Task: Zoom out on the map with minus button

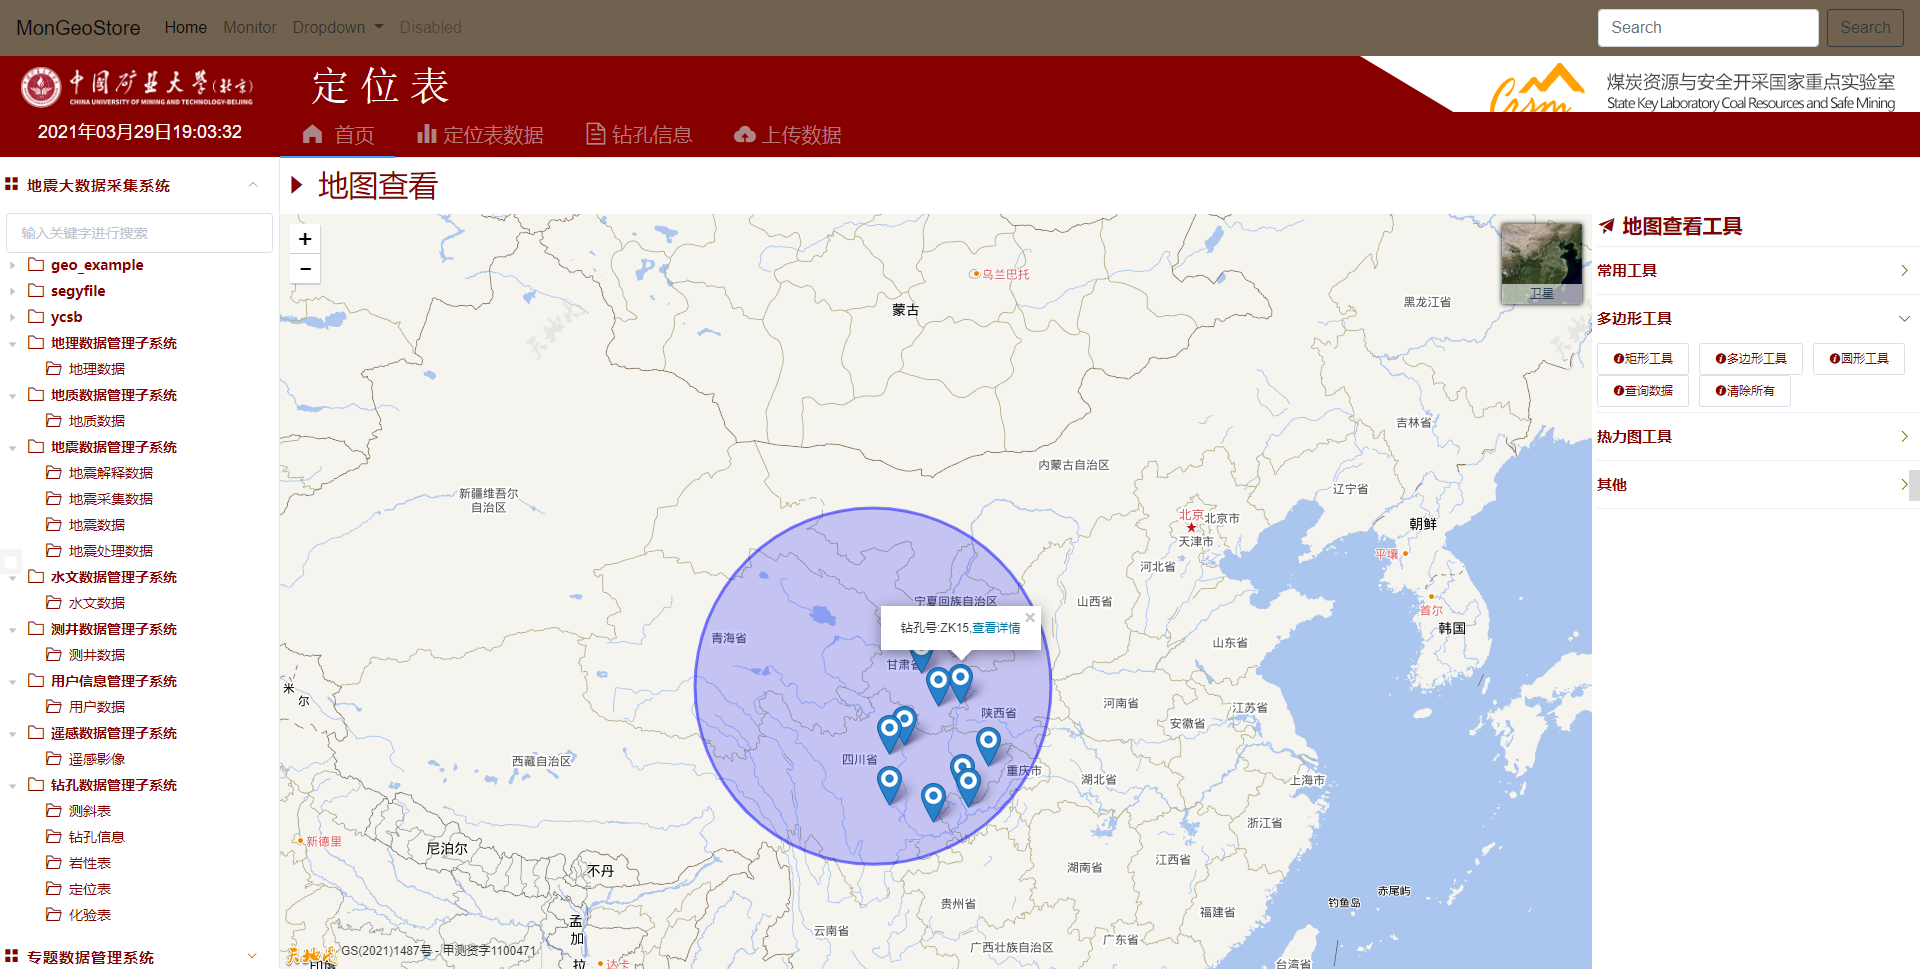Action: (305, 269)
